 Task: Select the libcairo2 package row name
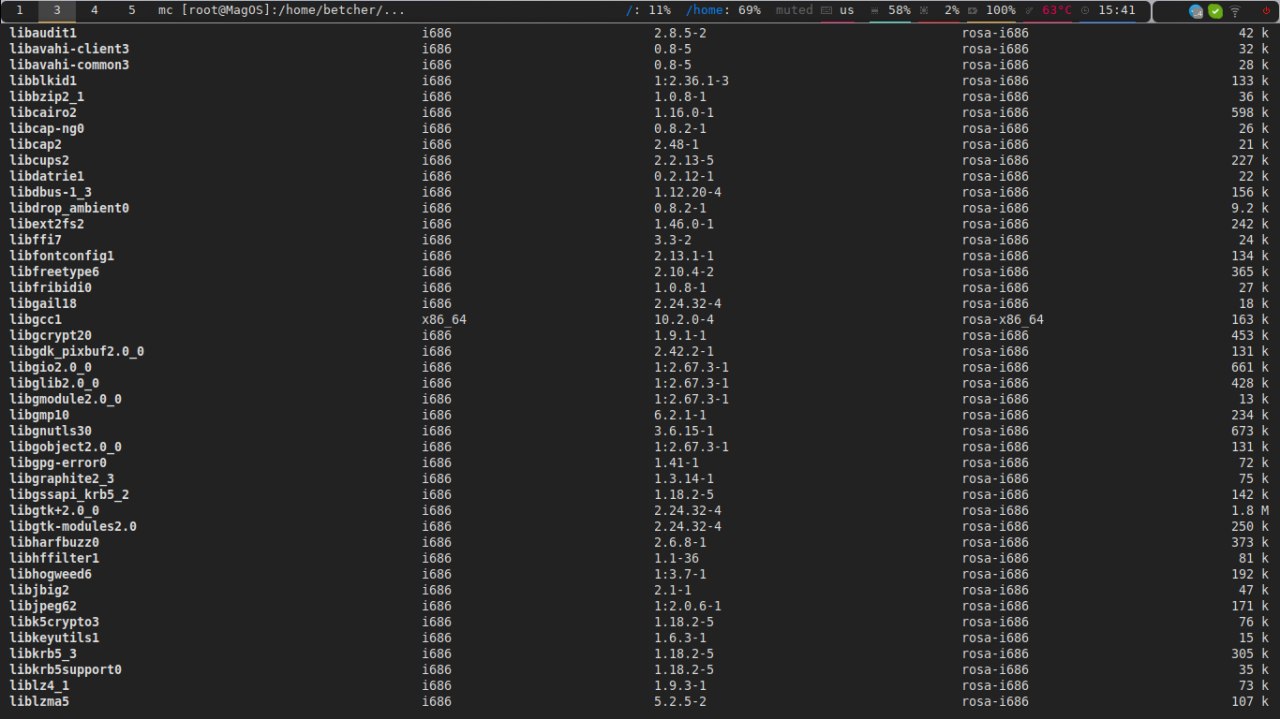[43, 113]
